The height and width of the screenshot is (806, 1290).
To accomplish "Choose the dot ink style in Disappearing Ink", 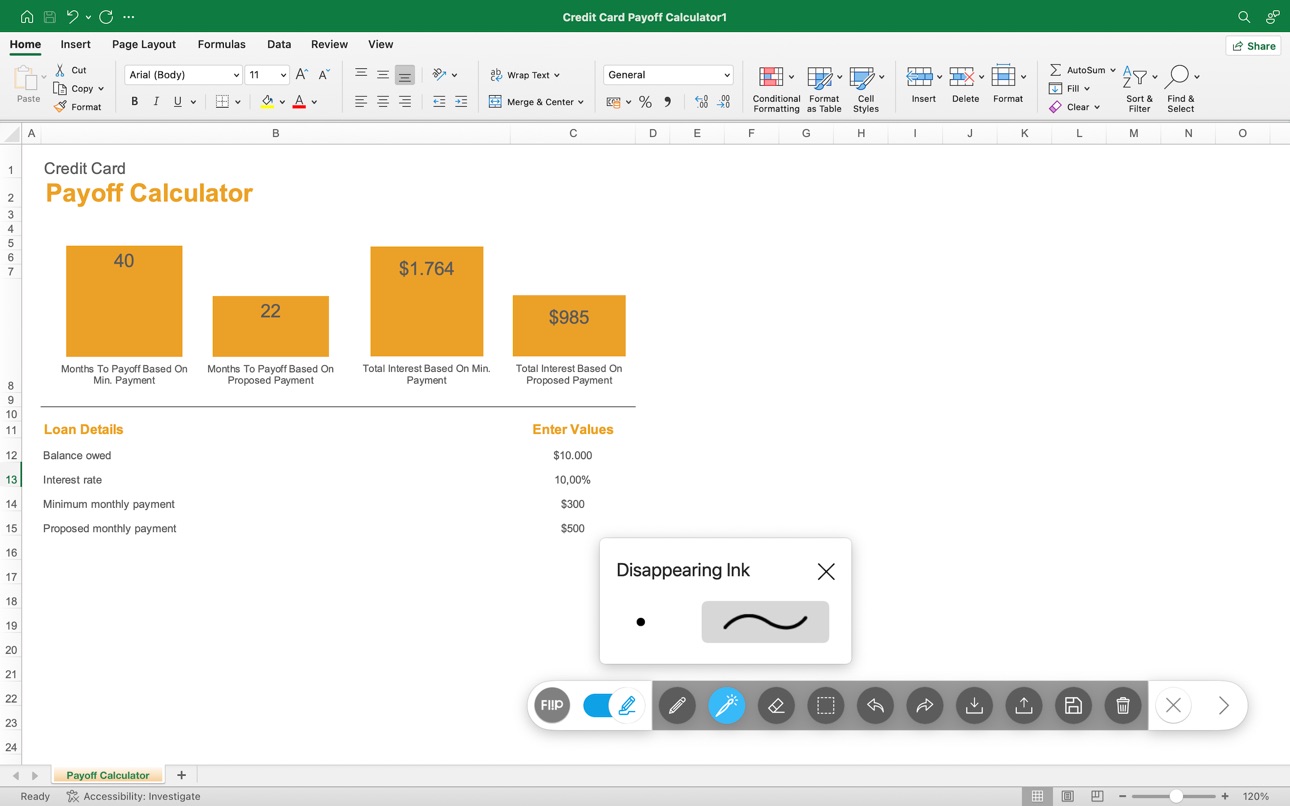I will pyautogui.click(x=641, y=622).
